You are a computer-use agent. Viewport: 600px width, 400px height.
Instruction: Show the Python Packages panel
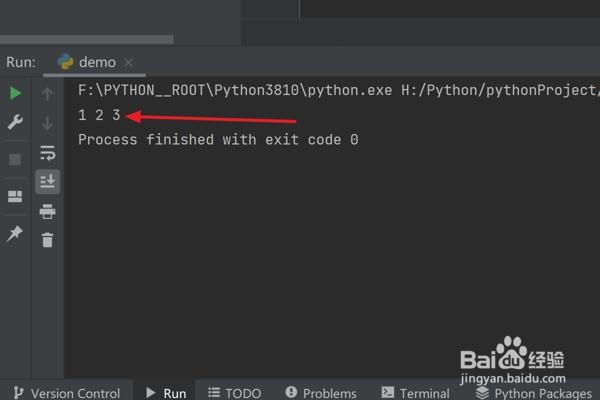coord(533,393)
